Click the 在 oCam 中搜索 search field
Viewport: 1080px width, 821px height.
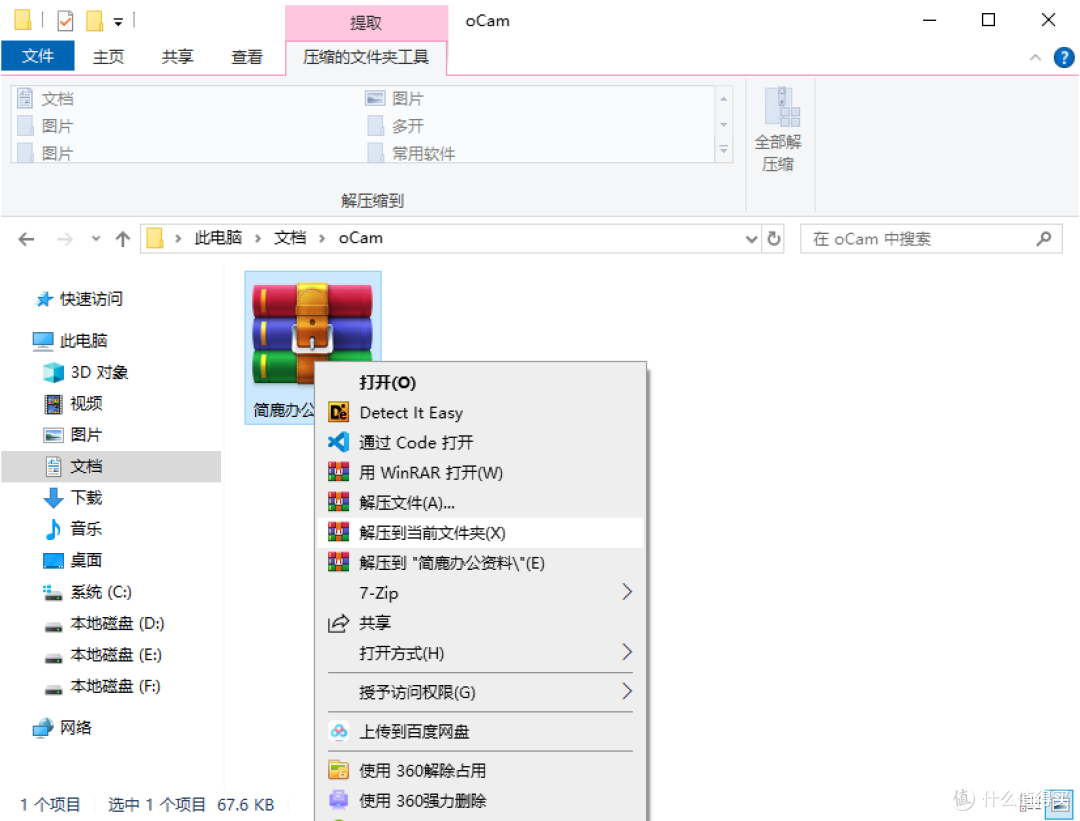(931, 239)
